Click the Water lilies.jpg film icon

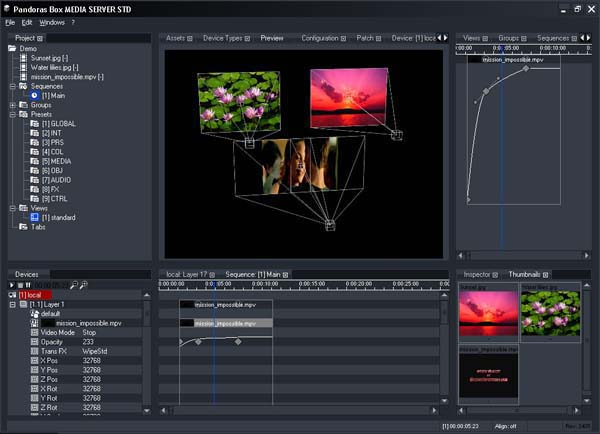tap(23, 67)
